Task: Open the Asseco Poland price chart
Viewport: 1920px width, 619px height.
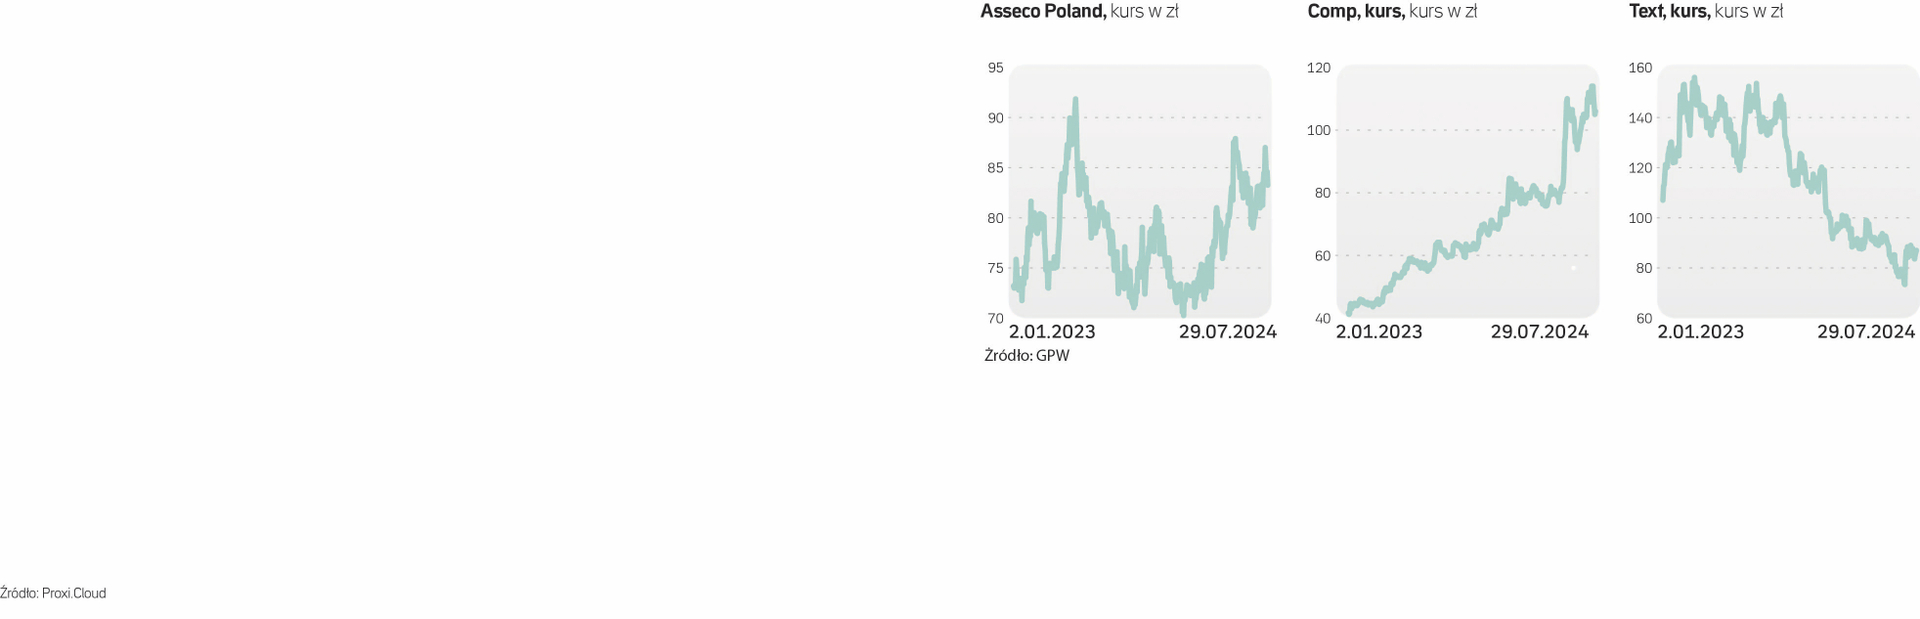Action: 1140,191
